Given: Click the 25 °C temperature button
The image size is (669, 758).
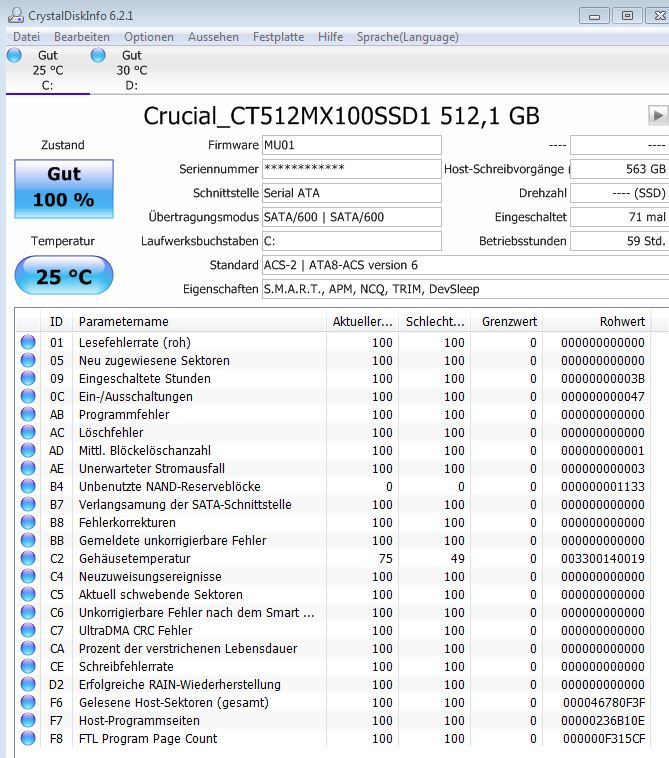Looking at the screenshot, I should pos(64,276).
